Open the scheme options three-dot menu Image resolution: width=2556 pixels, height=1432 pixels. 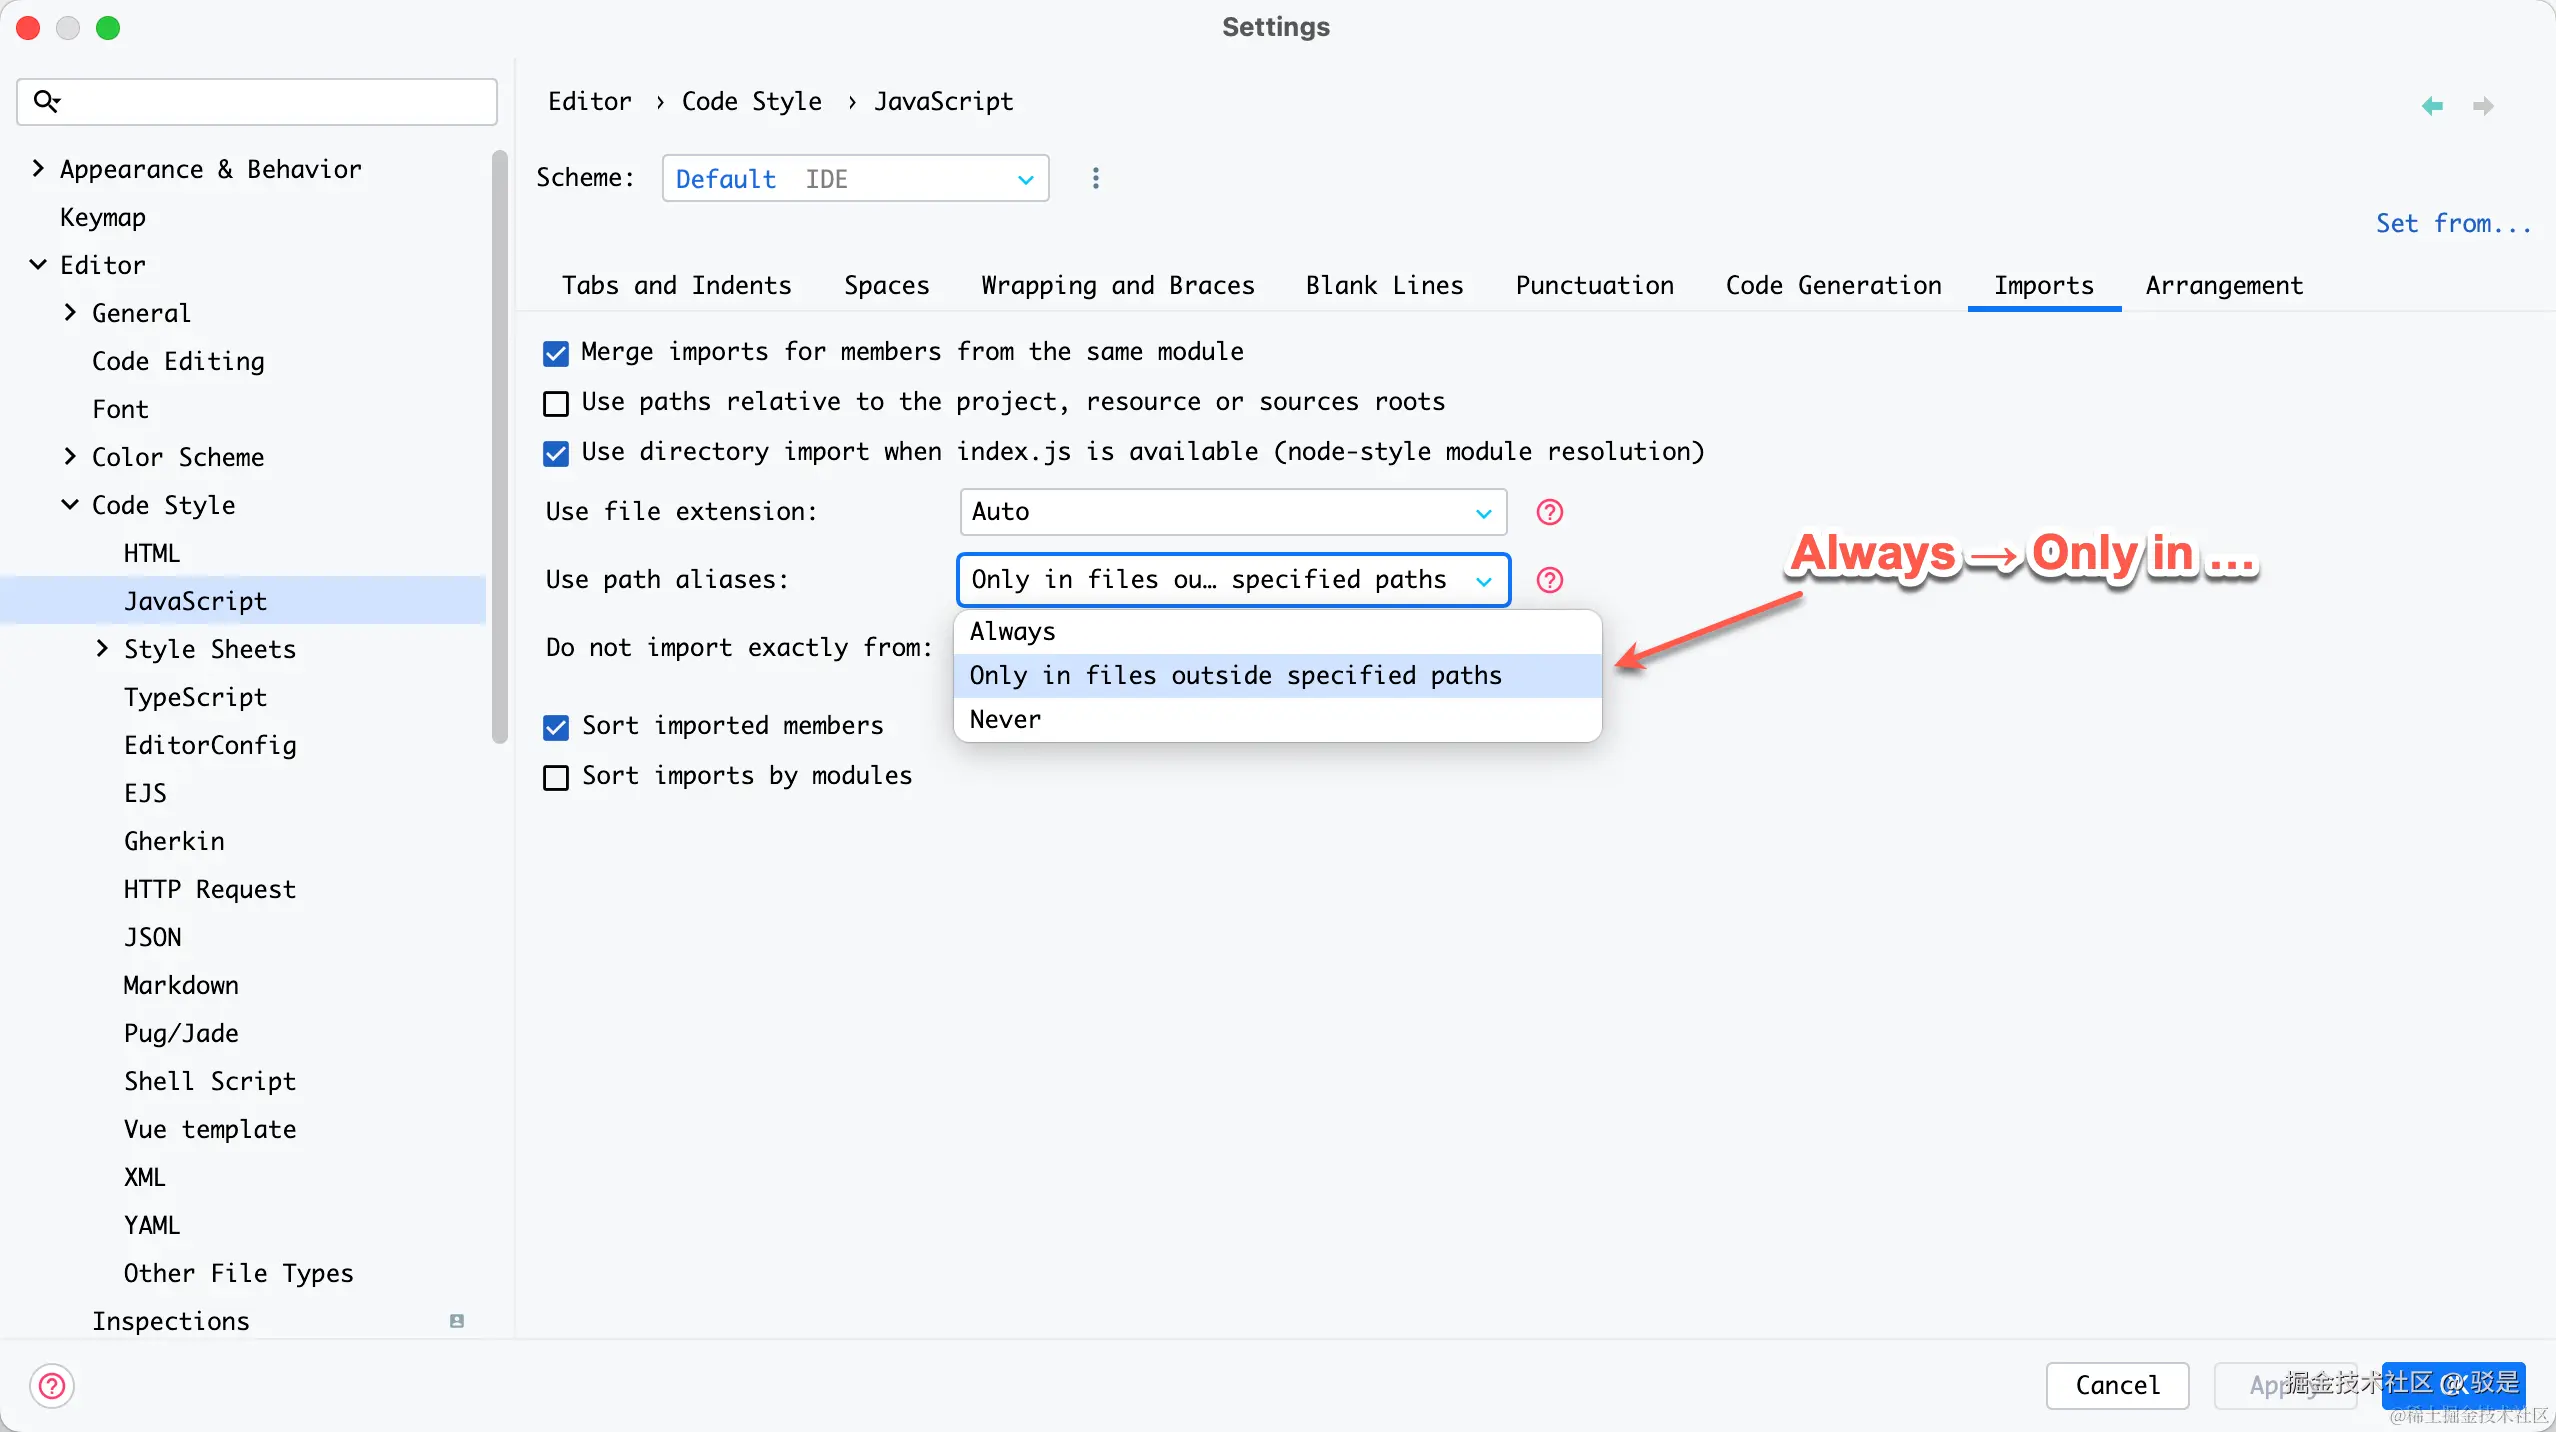(x=1095, y=178)
